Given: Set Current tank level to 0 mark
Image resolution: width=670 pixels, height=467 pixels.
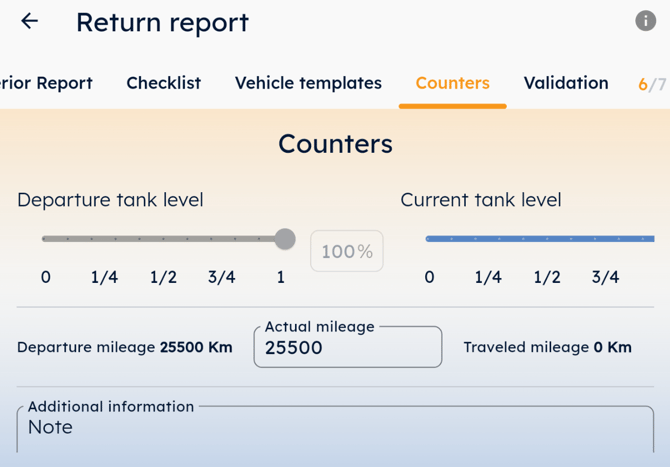Looking at the screenshot, I should (x=429, y=239).
